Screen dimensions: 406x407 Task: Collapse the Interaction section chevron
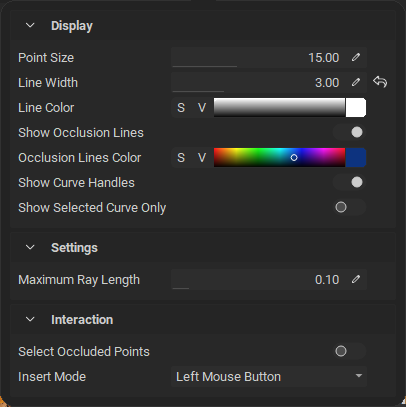[30, 319]
